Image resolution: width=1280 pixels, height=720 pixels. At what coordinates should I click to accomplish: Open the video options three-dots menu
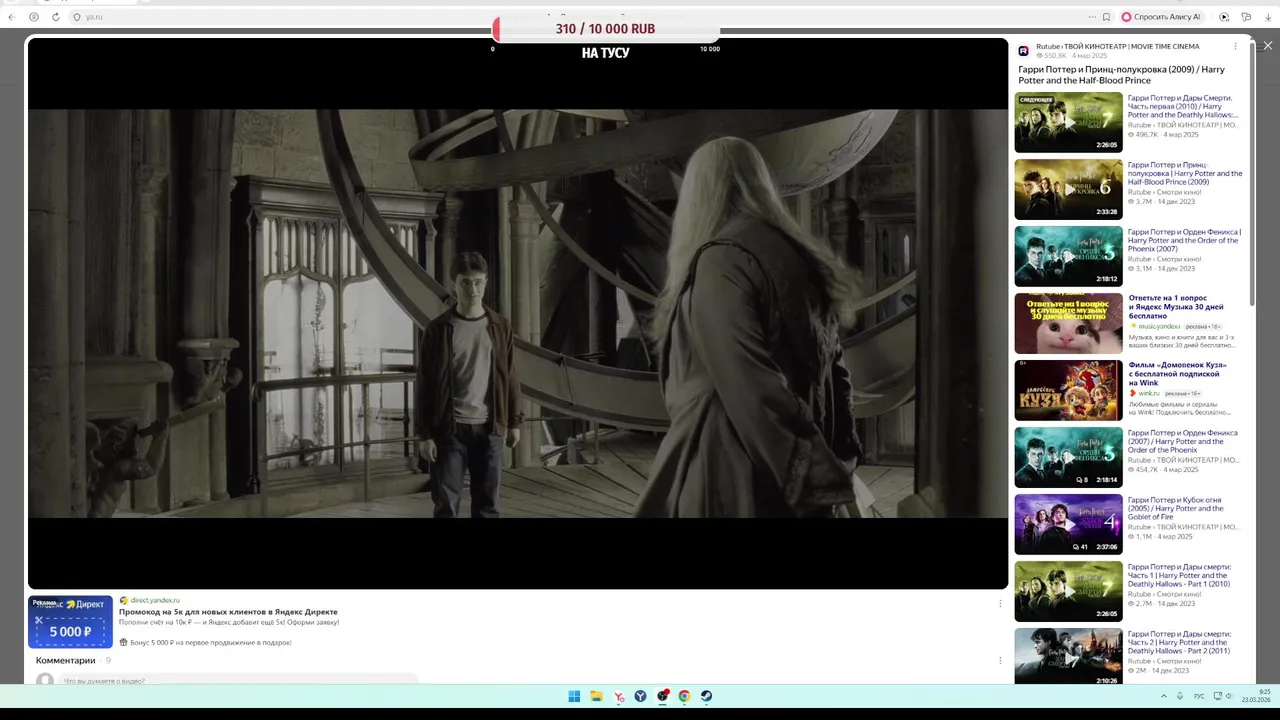[x=1235, y=46]
